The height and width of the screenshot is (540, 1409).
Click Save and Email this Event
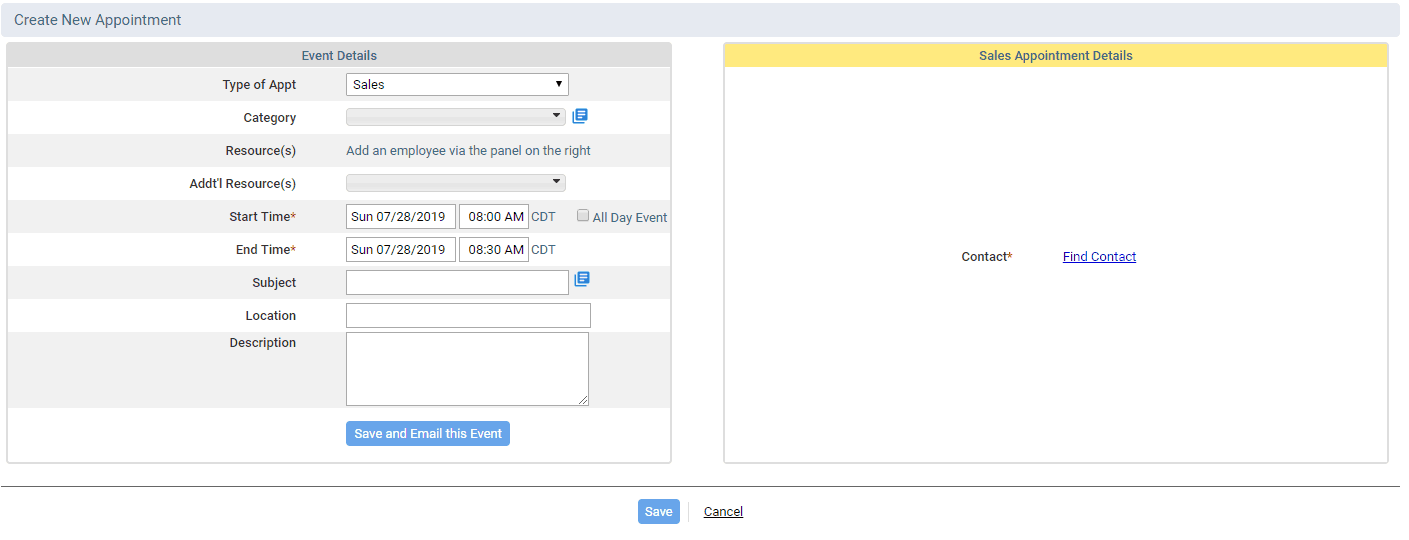428,434
